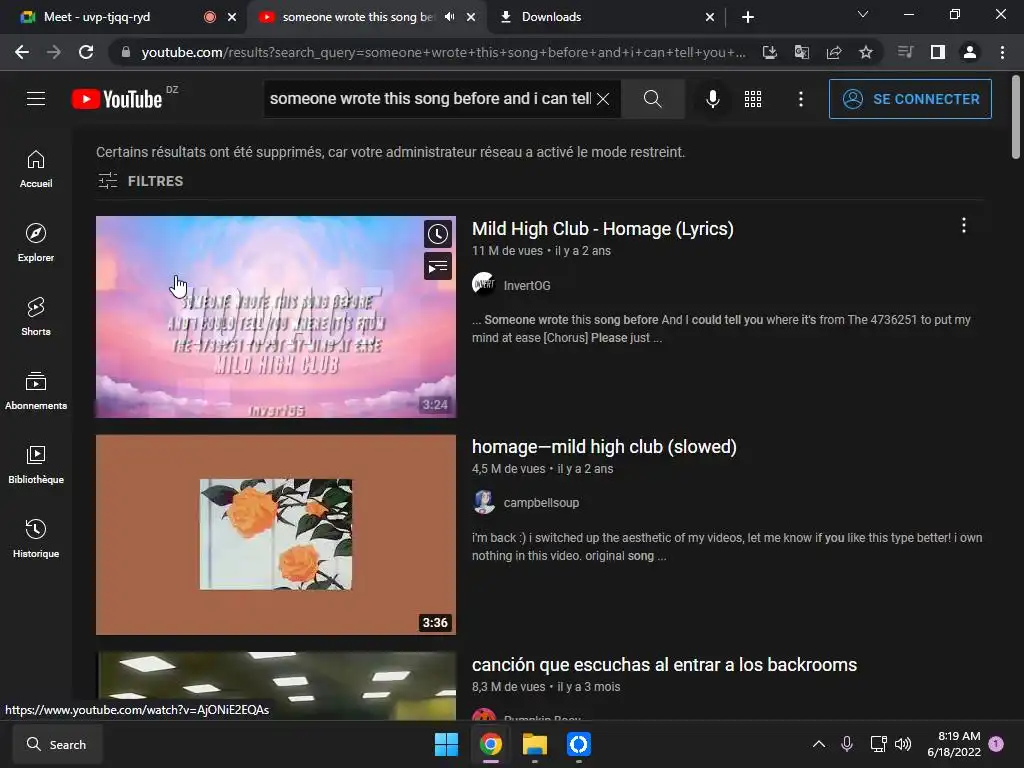This screenshot has height=768, width=1024.
Task: Open Chrome from the taskbar
Action: tap(491, 744)
